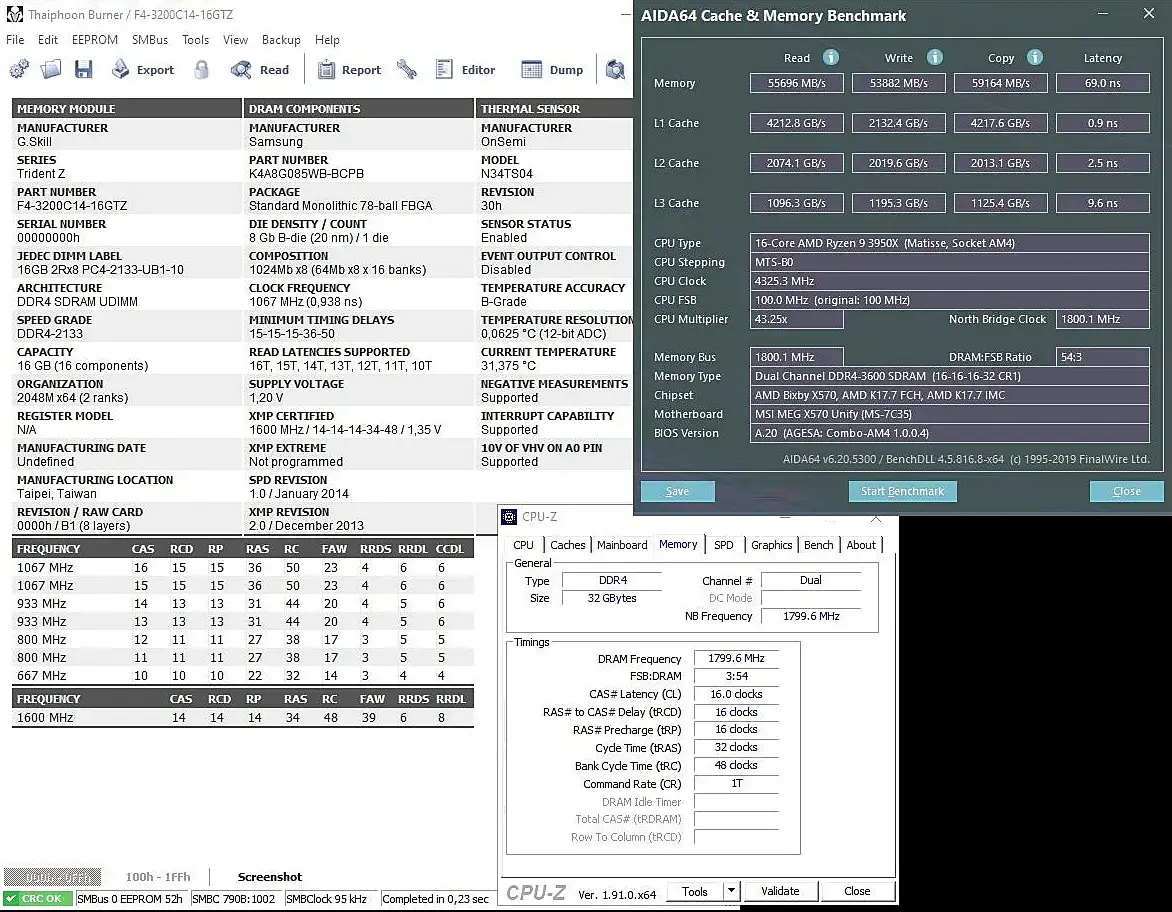Click Start Benchmark in AIDA64
Viewport: 1172px width, 912px height.
(x=902, y=491)
